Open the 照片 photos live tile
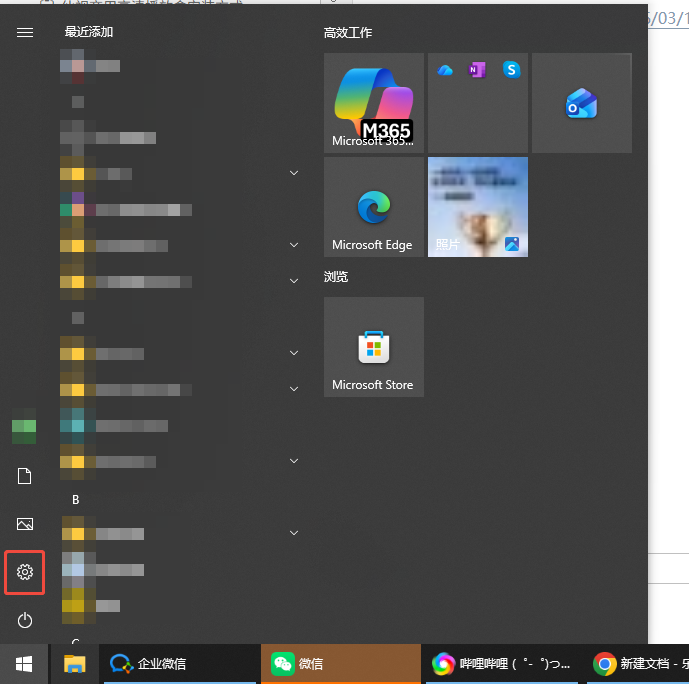This screenshot has height=684, width=689. click(477, 207)
